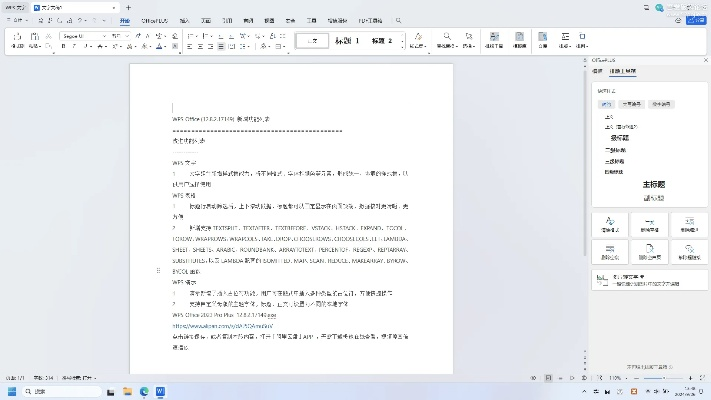Open the search icon in the menu bar
711x400 pixels.
pyautogui.click(x=398, y=19)
